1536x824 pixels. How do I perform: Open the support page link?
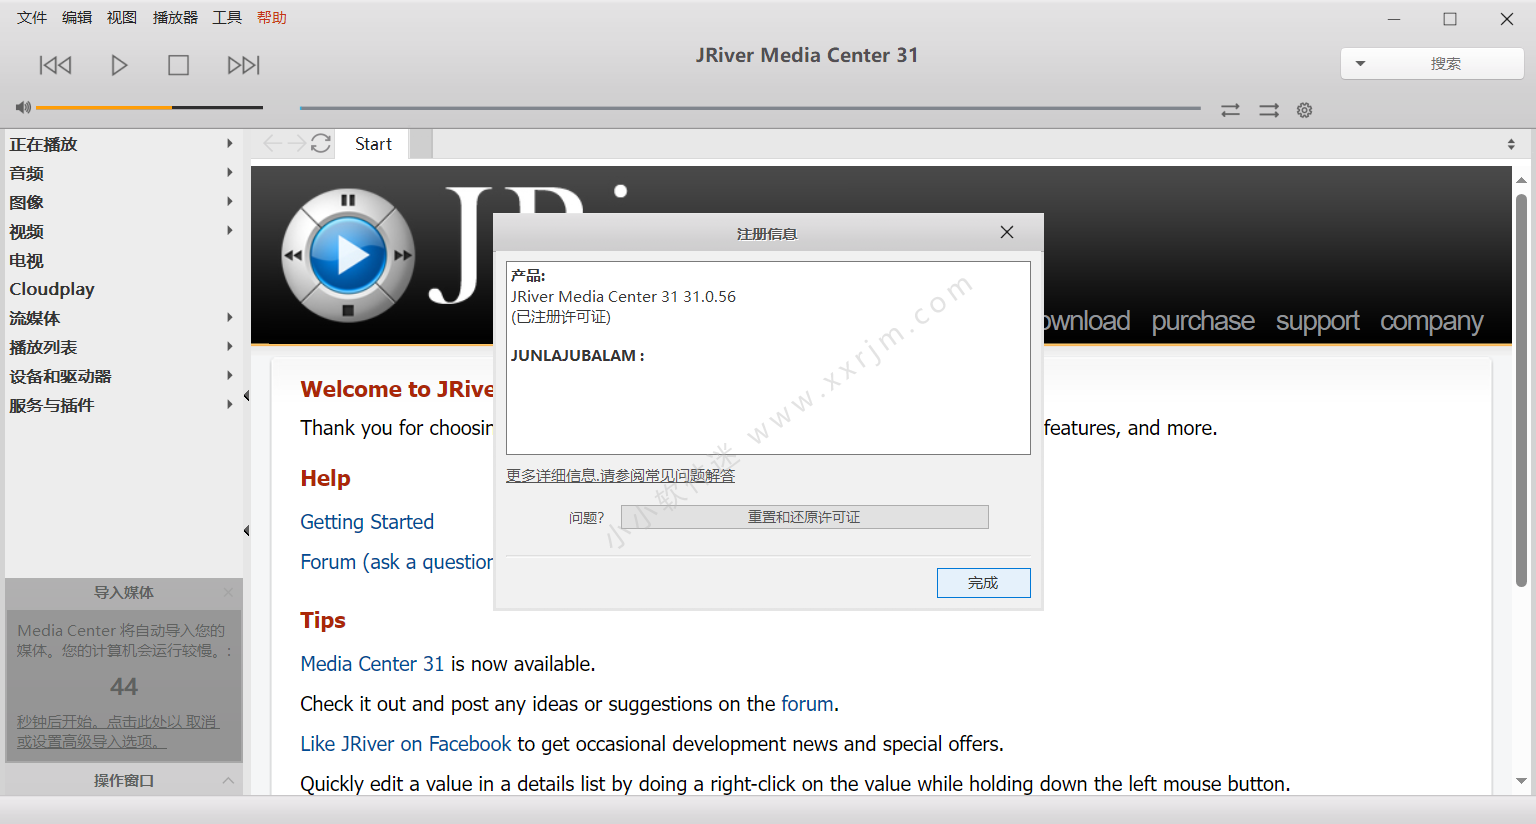pos(1317,321)
